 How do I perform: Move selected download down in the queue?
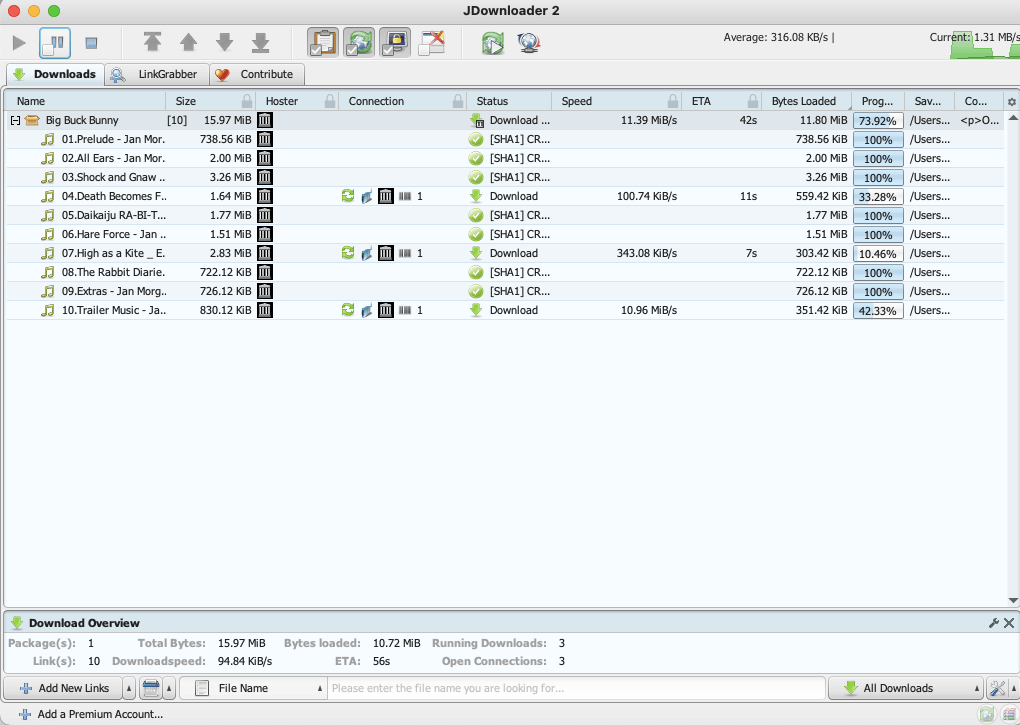pos(224,42)
